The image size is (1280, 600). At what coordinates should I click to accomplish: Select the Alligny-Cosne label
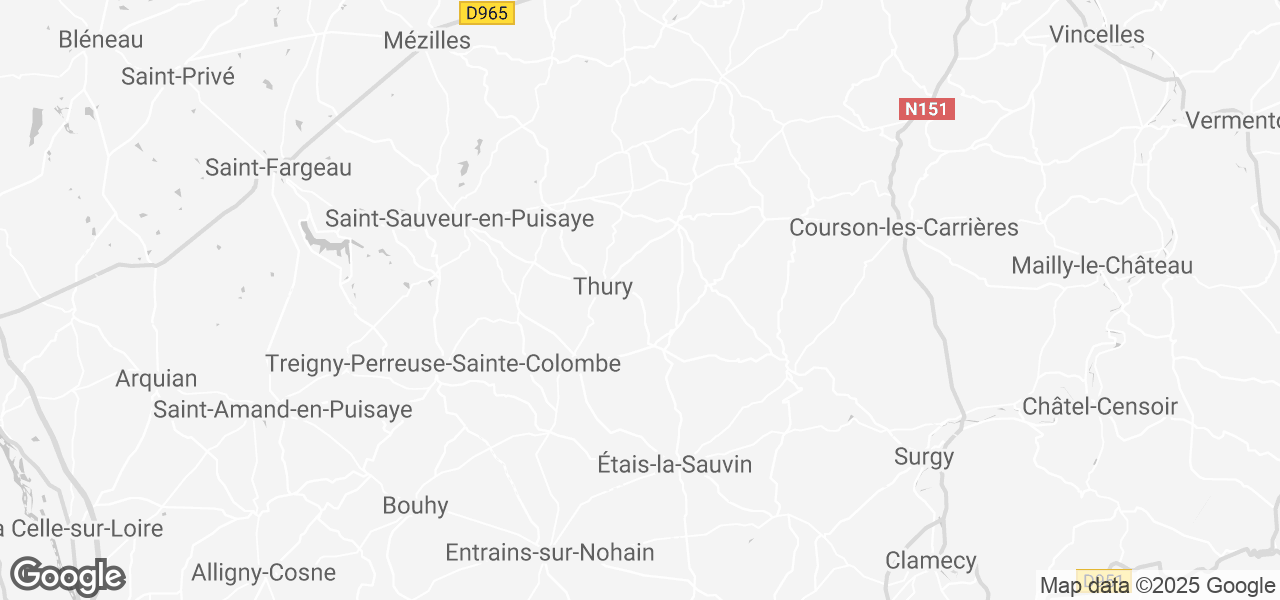(x=263, y=574)
